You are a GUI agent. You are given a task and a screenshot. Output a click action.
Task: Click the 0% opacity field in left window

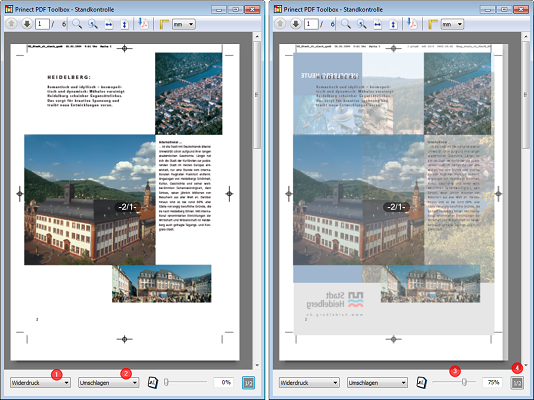[x=223, y=382]
